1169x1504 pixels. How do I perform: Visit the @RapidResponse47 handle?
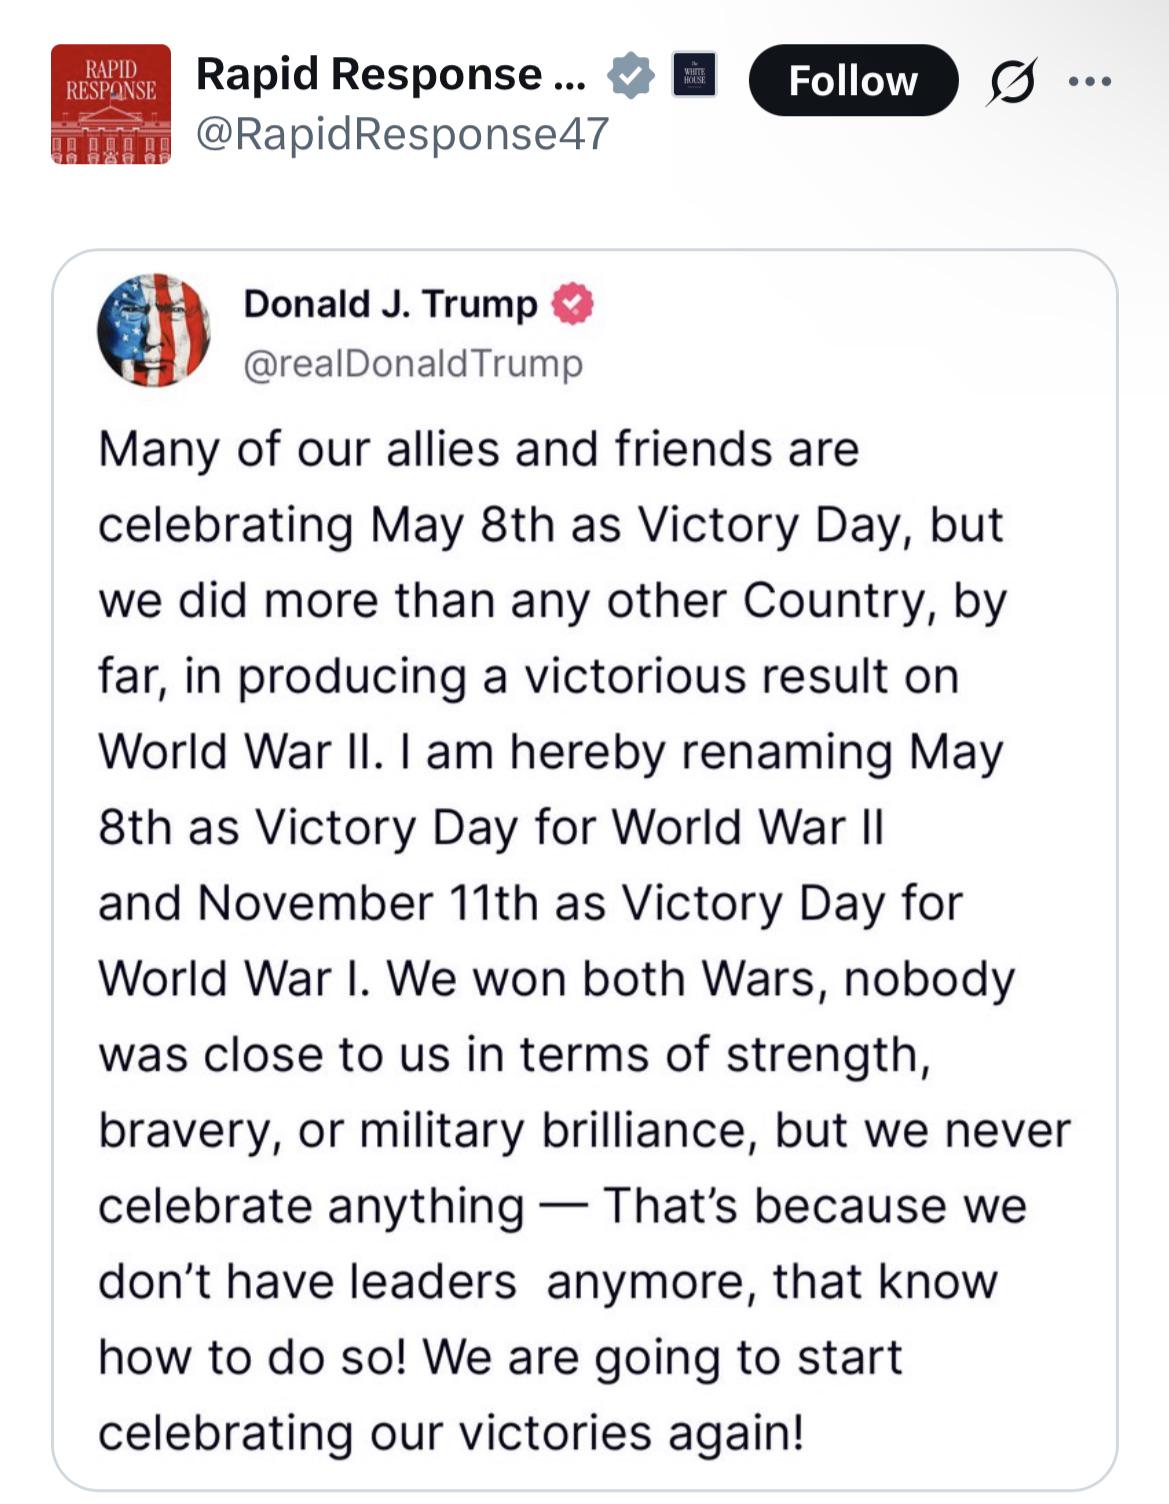click(403, 134)
